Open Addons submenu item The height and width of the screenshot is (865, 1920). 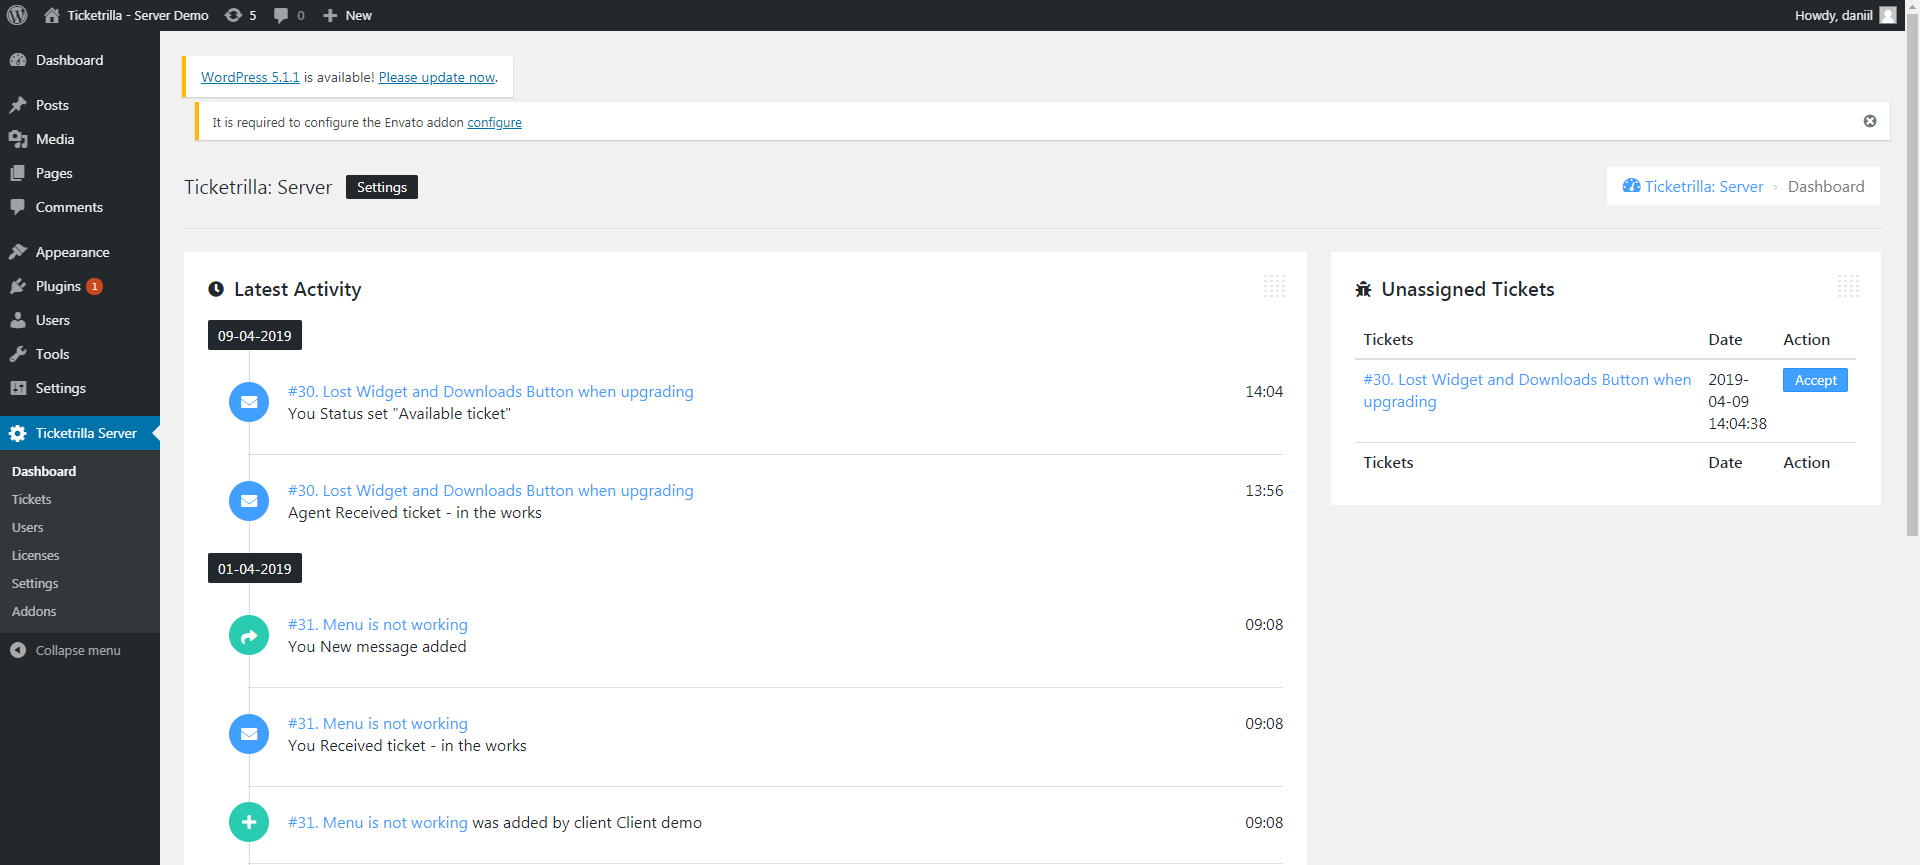coord(34,611)
